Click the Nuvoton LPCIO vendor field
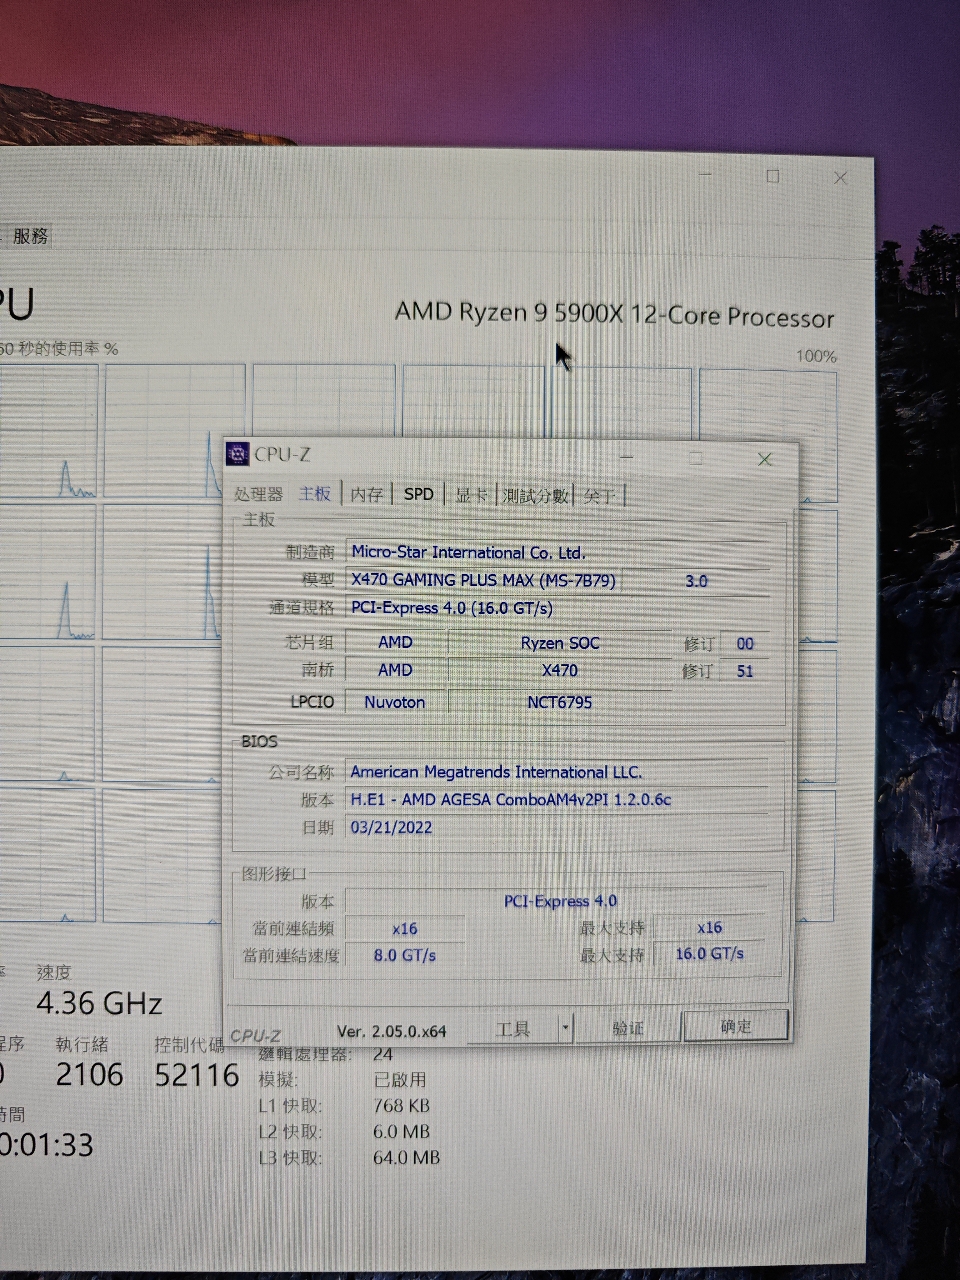Viewport: 960px width, 1280px height. coord(395,702)
